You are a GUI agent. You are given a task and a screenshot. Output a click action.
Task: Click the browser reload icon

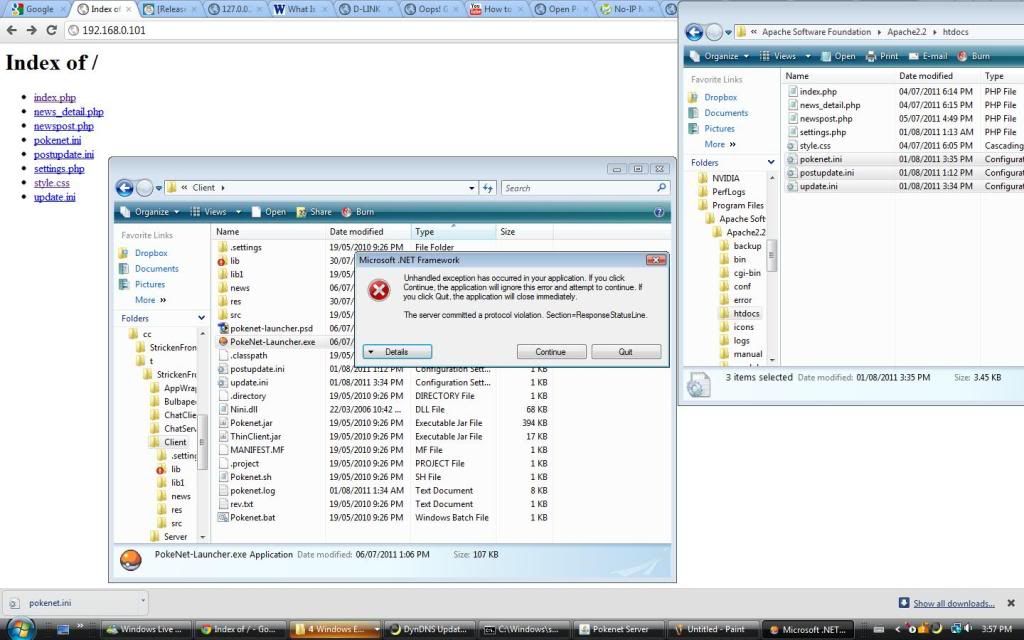tap(51, 30)
